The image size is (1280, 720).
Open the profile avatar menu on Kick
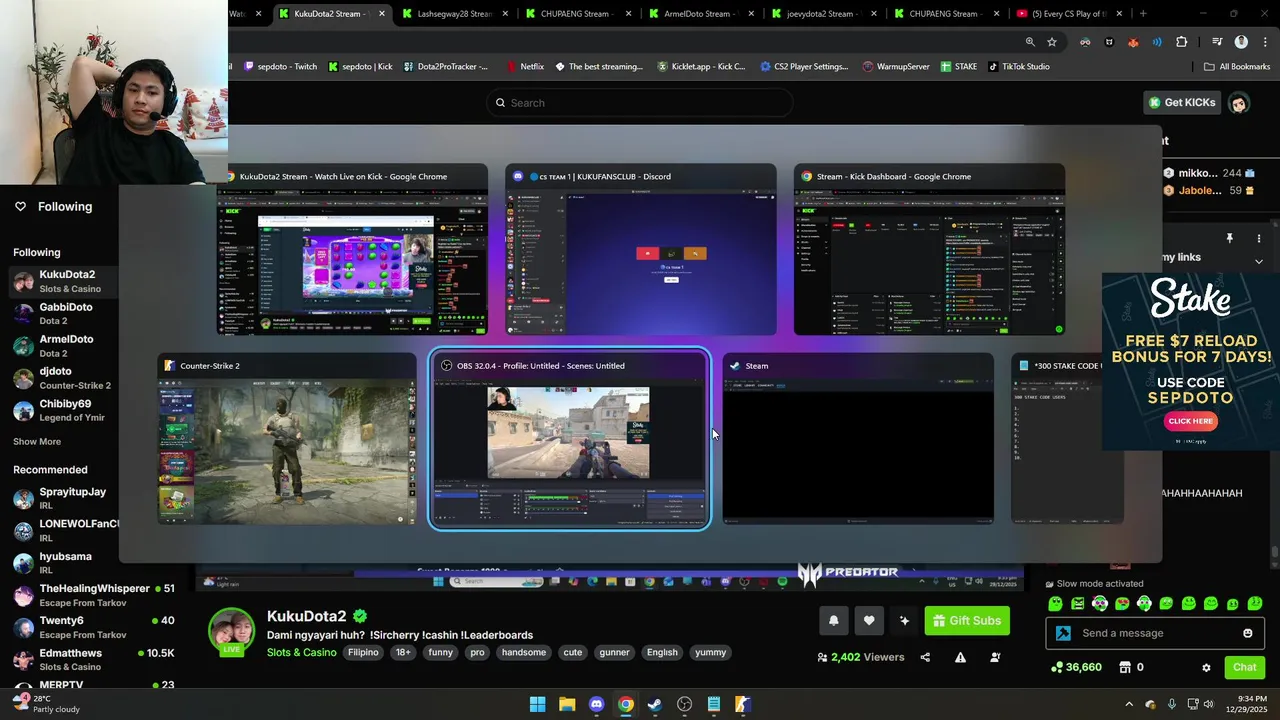[x=1239, y=102]
